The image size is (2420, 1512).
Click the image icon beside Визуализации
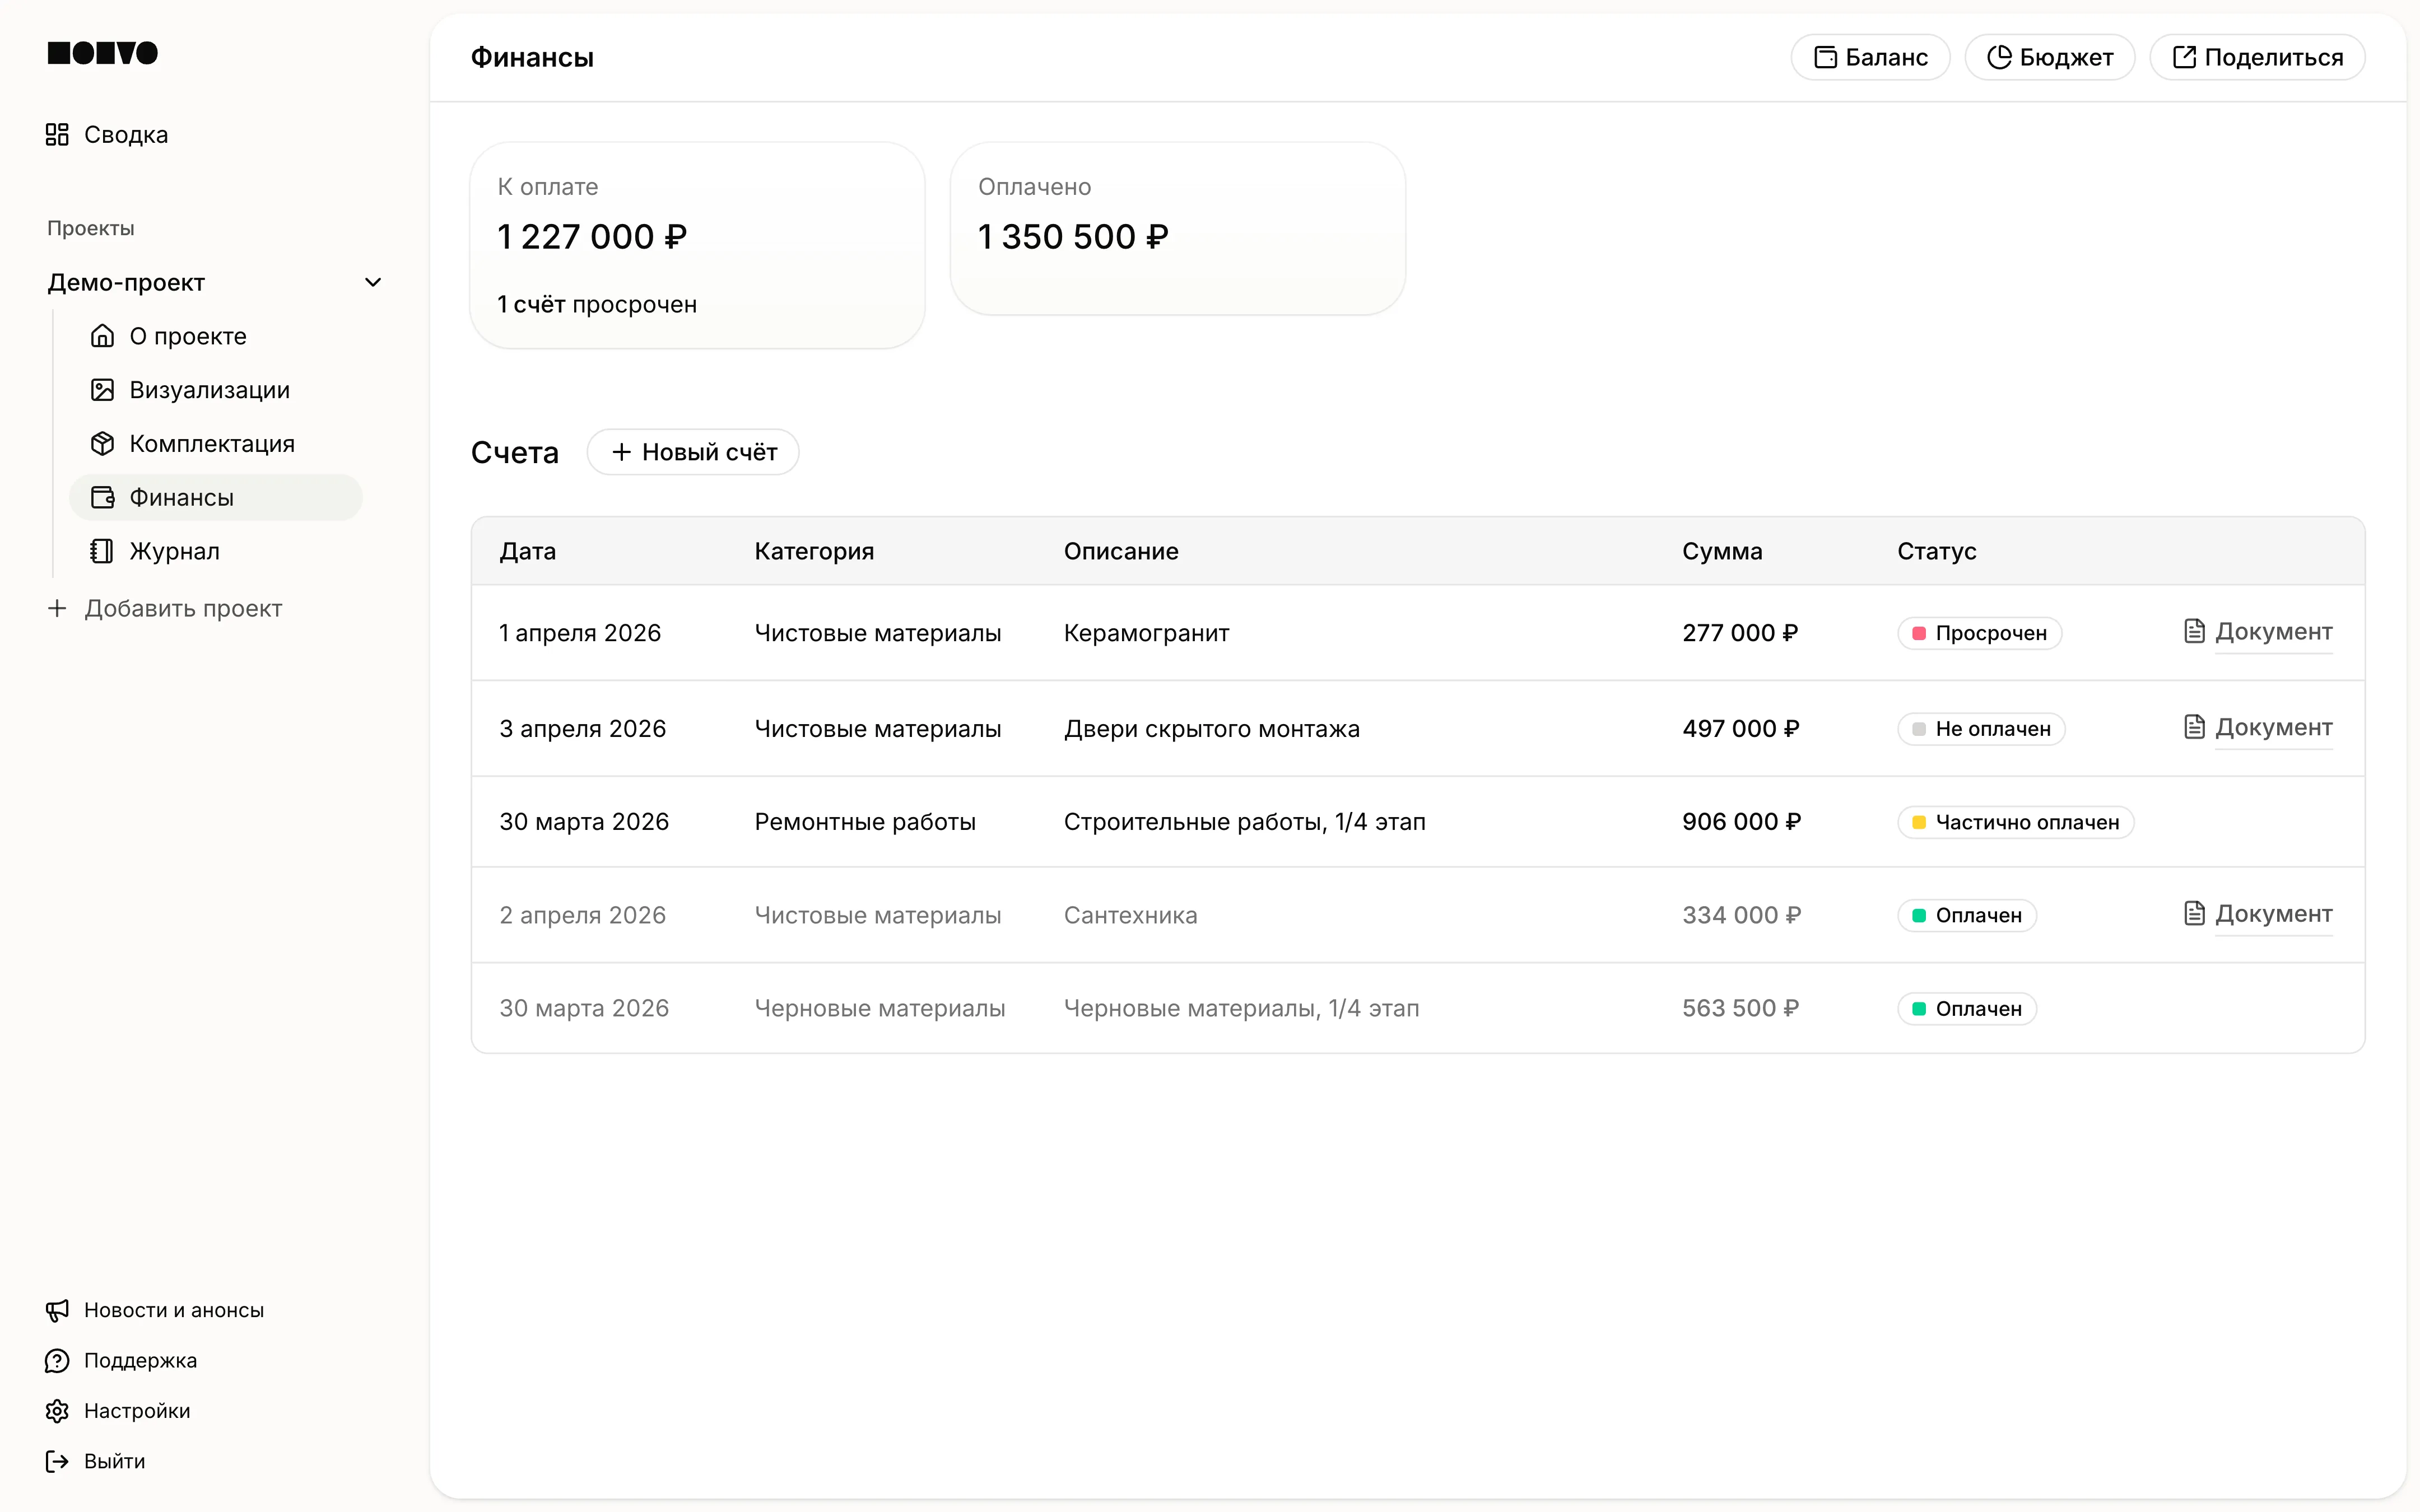click(102, 390)
